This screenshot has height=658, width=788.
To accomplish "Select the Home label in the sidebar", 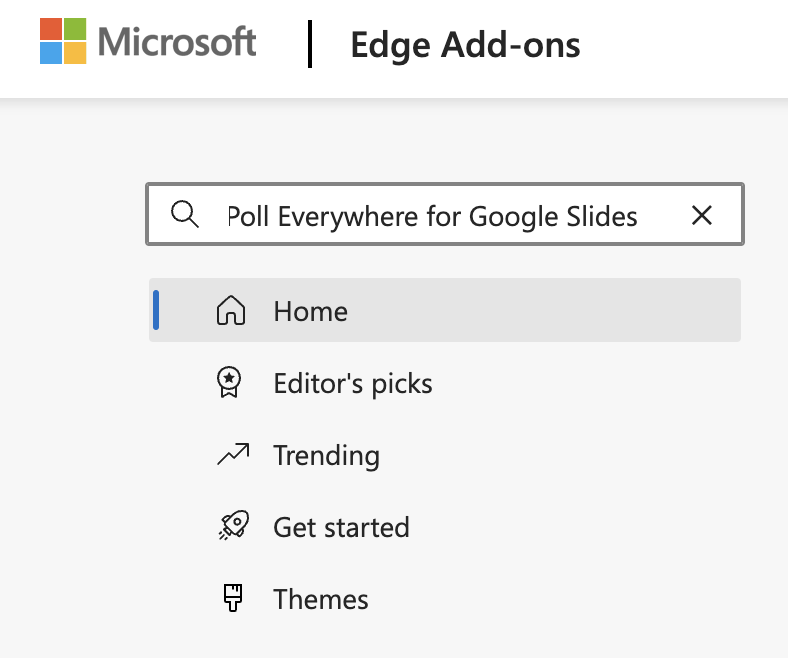I will [x=311, y=311].
